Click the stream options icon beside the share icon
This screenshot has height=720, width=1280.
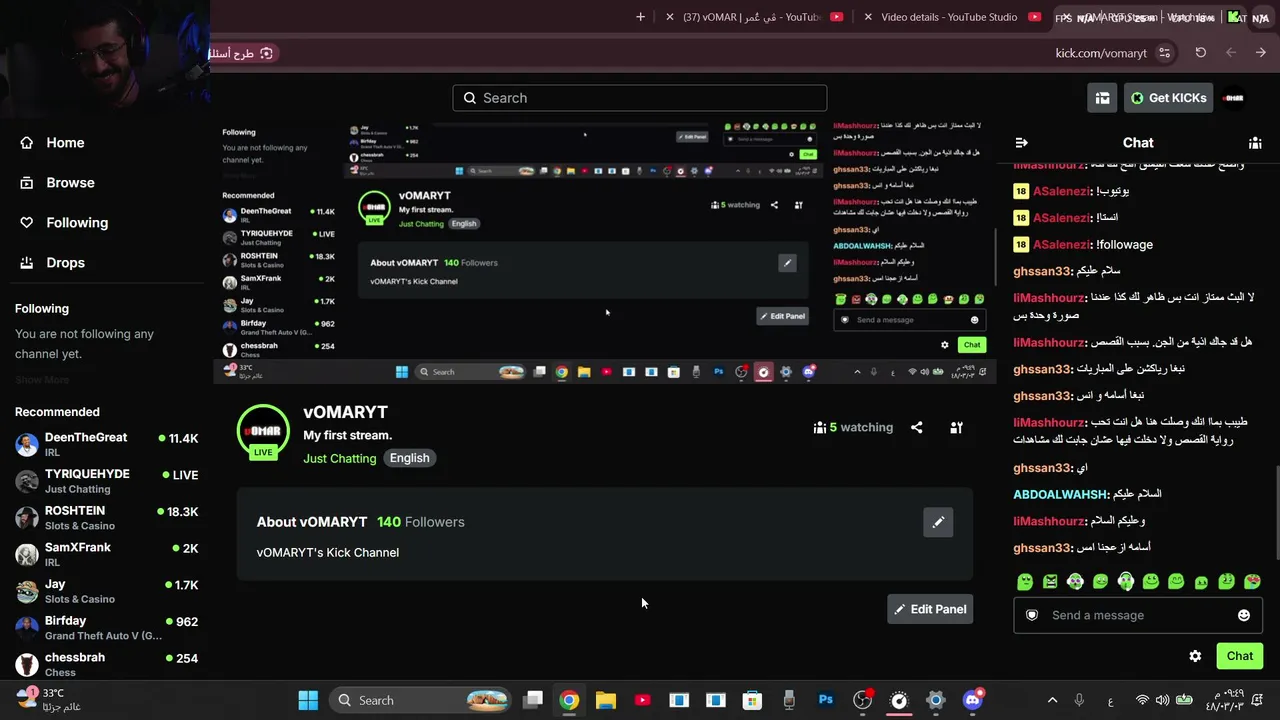click(x=956, y=428)
